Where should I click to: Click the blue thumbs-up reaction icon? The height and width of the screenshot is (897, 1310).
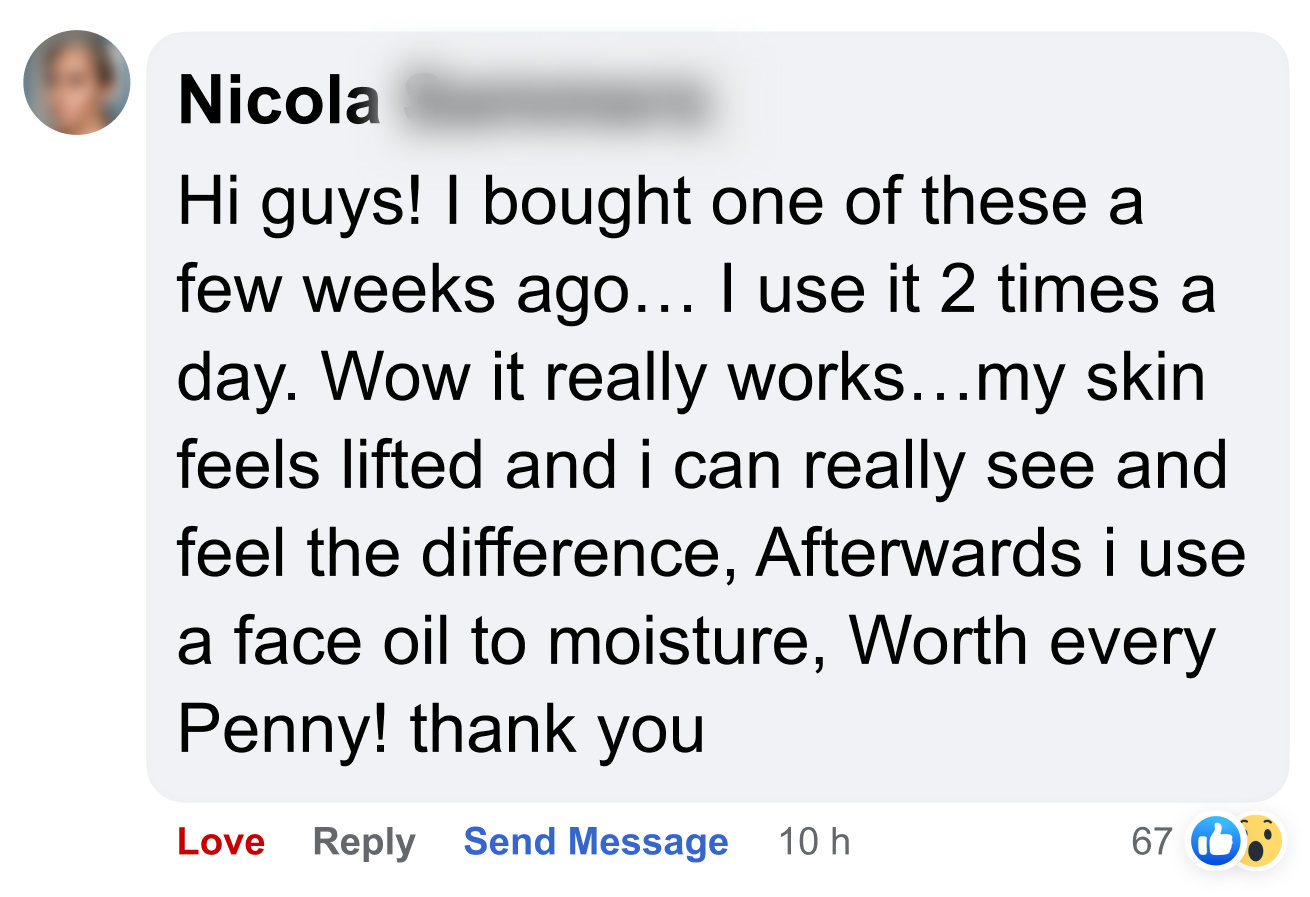pyautogui.click(x=1215, y=841)
